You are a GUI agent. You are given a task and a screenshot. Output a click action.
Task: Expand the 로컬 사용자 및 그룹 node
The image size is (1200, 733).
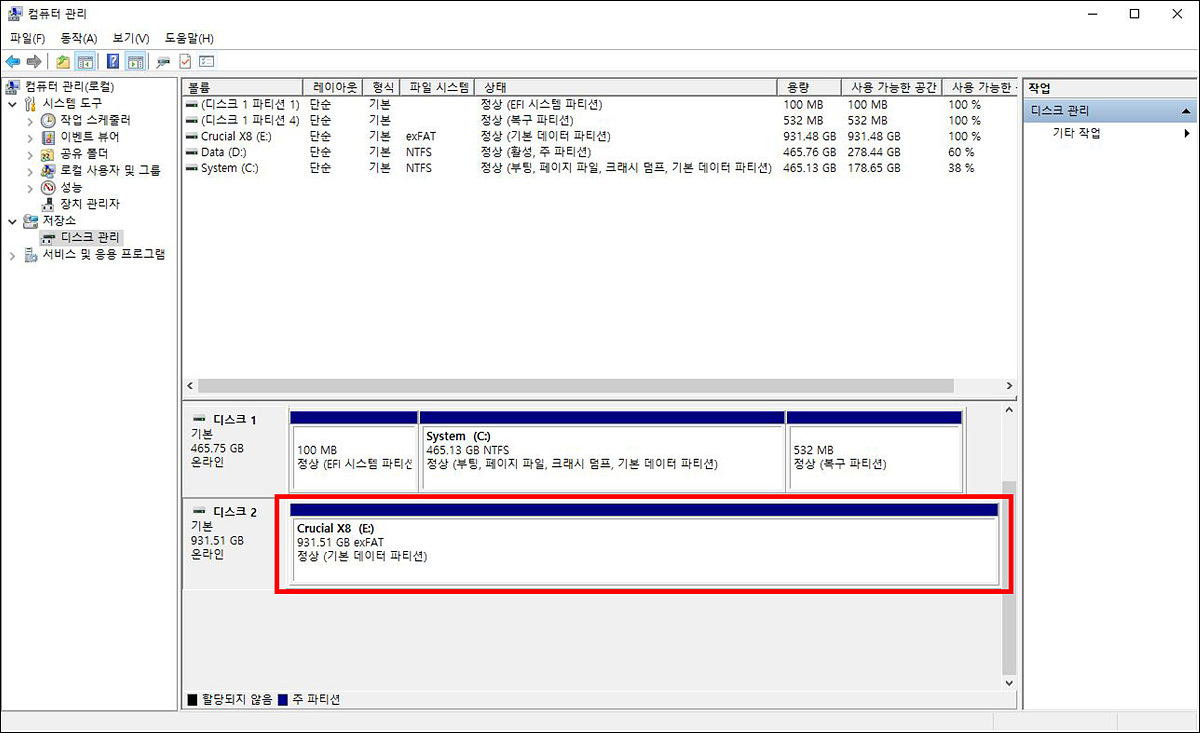tap(30, 171)
